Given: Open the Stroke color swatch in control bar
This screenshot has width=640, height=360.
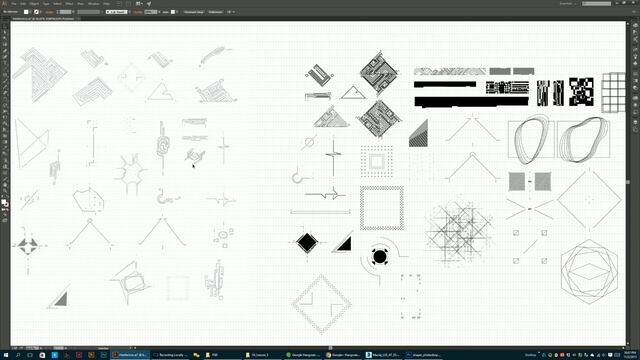Looking at the screenshot, I should point(36,12).
